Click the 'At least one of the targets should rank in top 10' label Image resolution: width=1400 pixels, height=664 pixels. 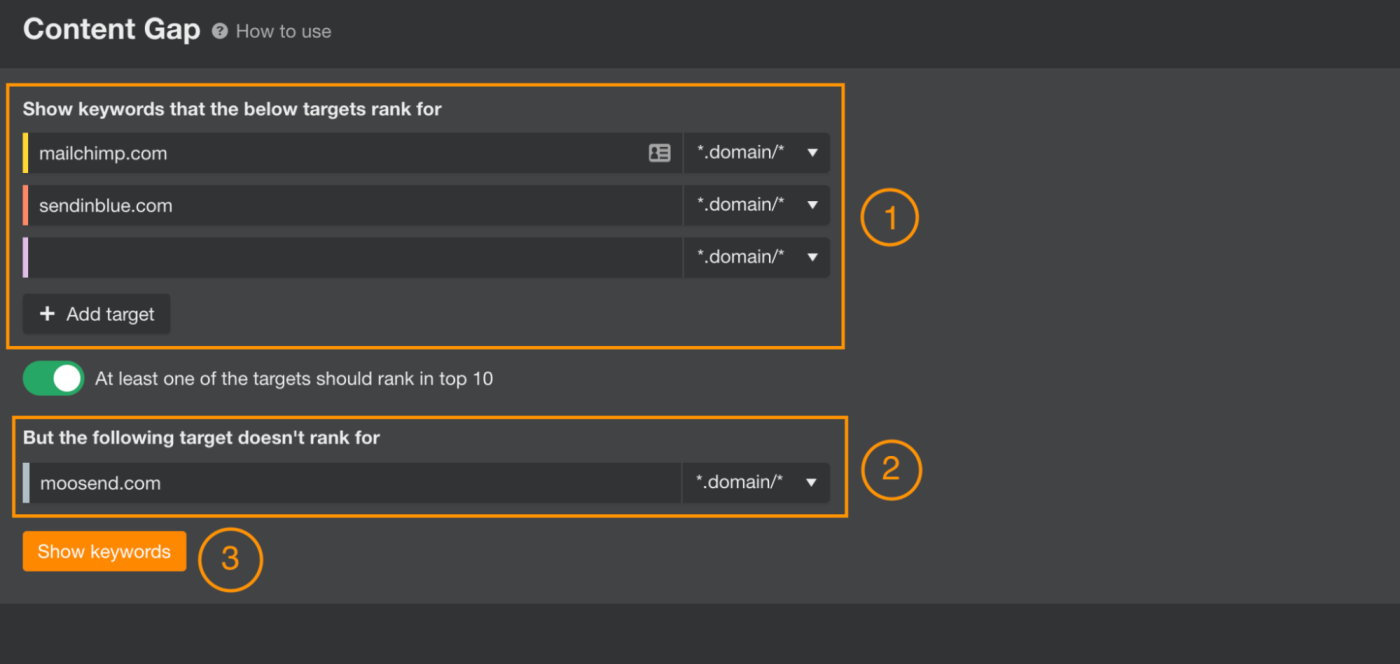click(x=294, y=379)
